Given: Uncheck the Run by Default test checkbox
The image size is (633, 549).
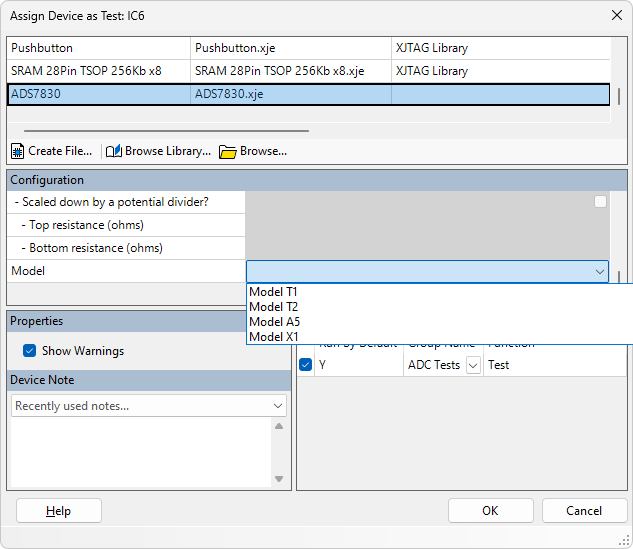Looking at the screenshot, I should click(x=306, y=365).
